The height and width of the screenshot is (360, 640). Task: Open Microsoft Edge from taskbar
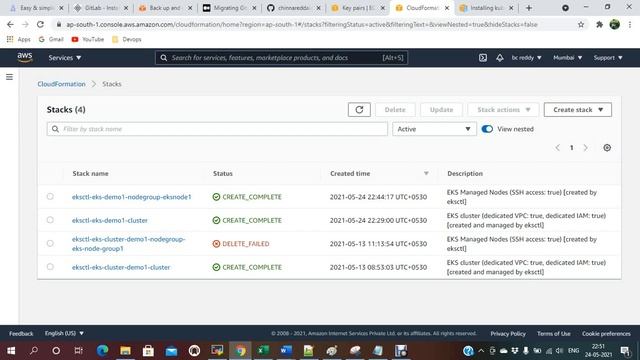coord(102,350)
